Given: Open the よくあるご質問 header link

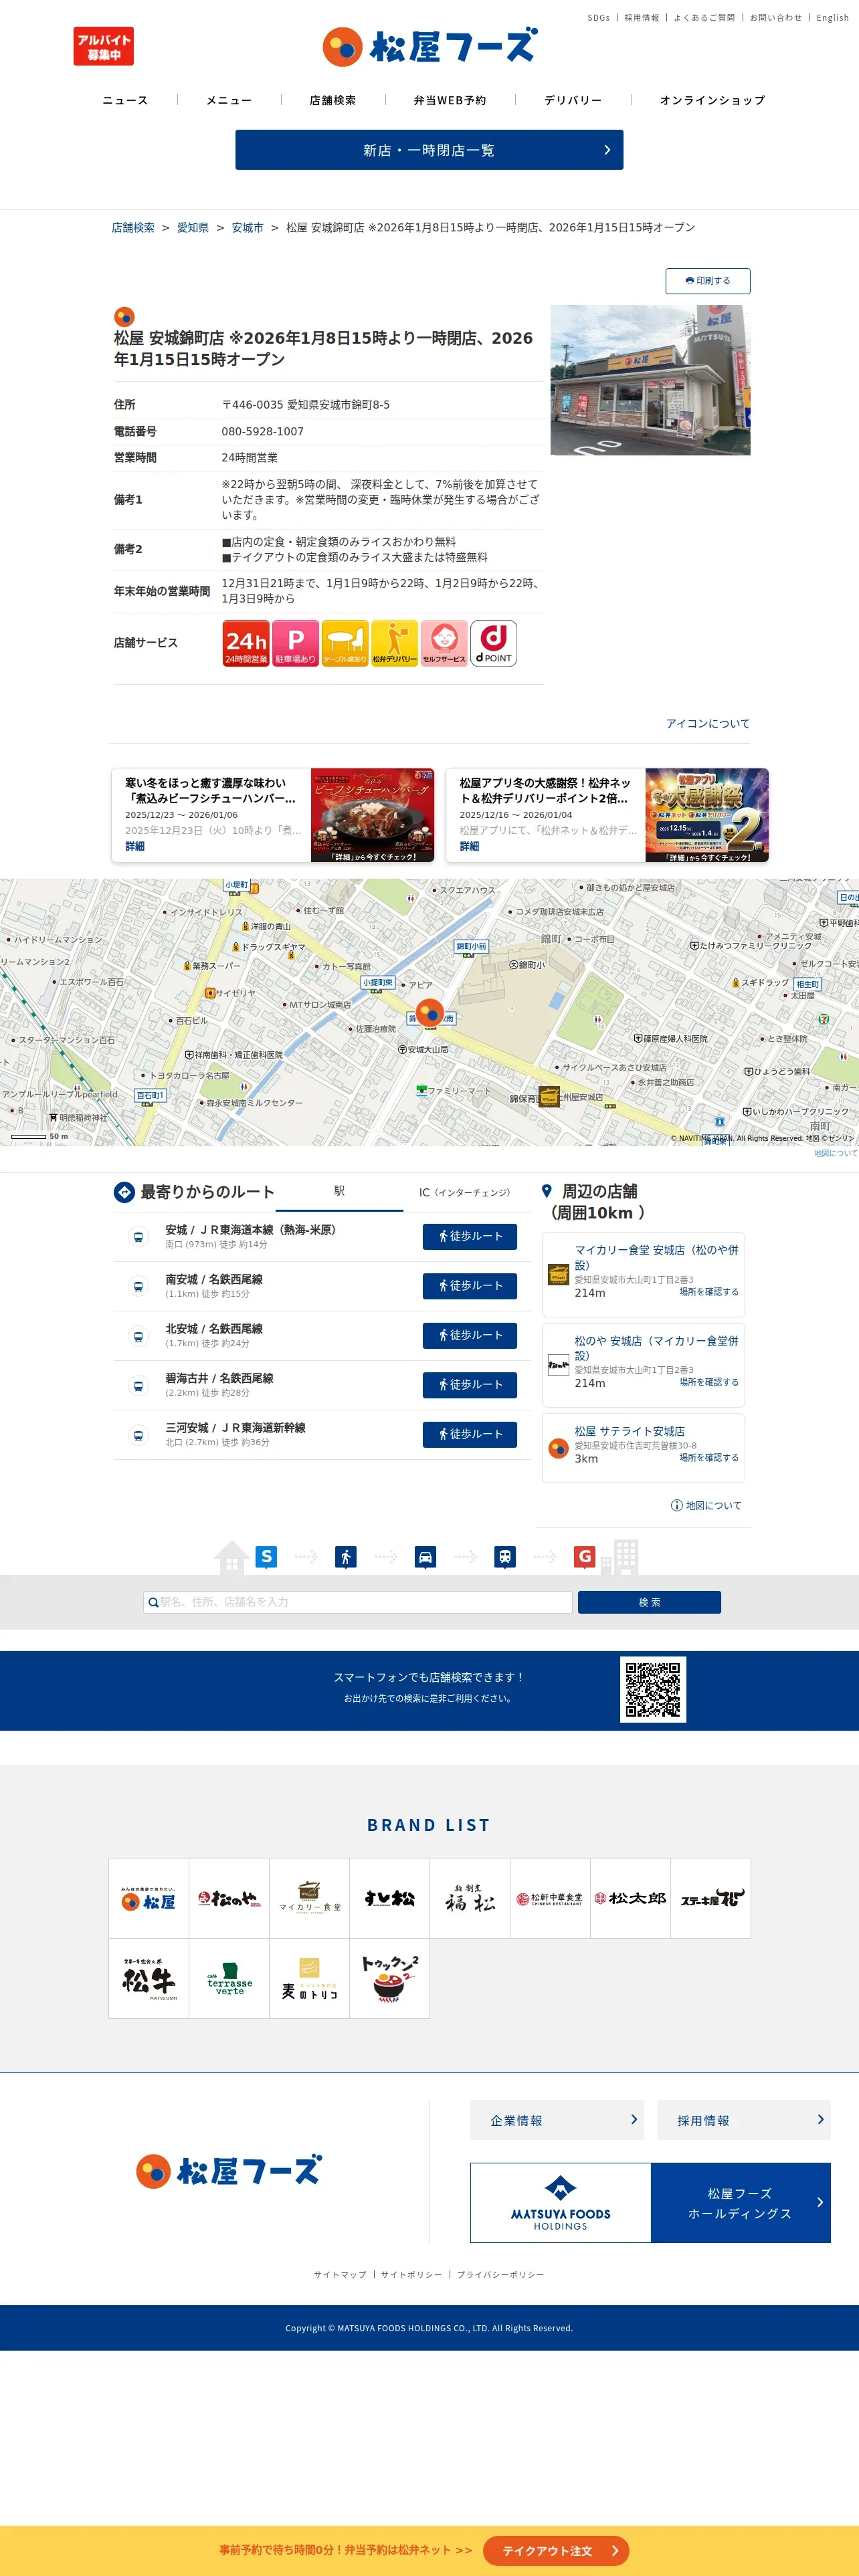Looking at the screenshot, I should click(704, 18).
